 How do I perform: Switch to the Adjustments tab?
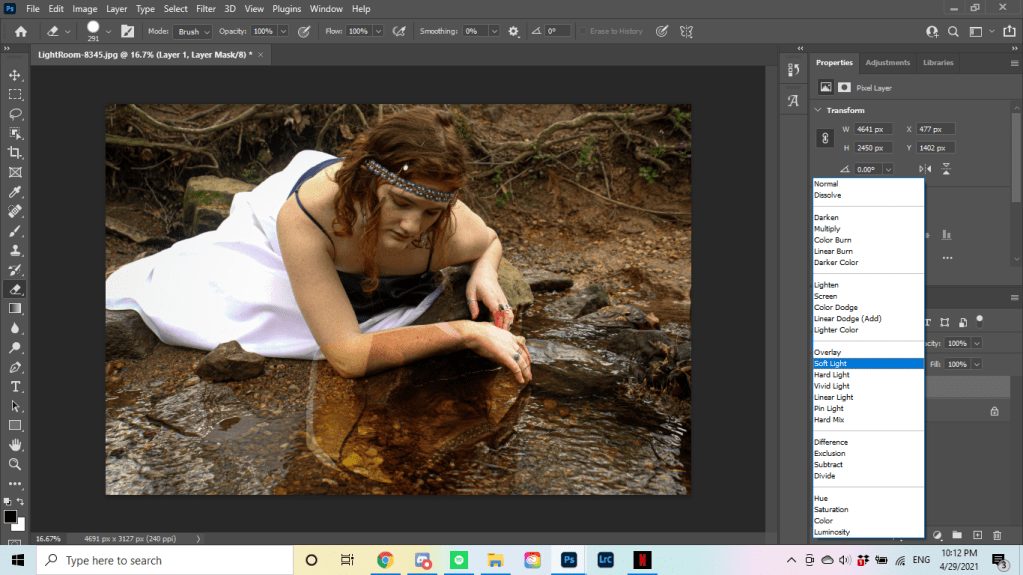coord(887,63)
